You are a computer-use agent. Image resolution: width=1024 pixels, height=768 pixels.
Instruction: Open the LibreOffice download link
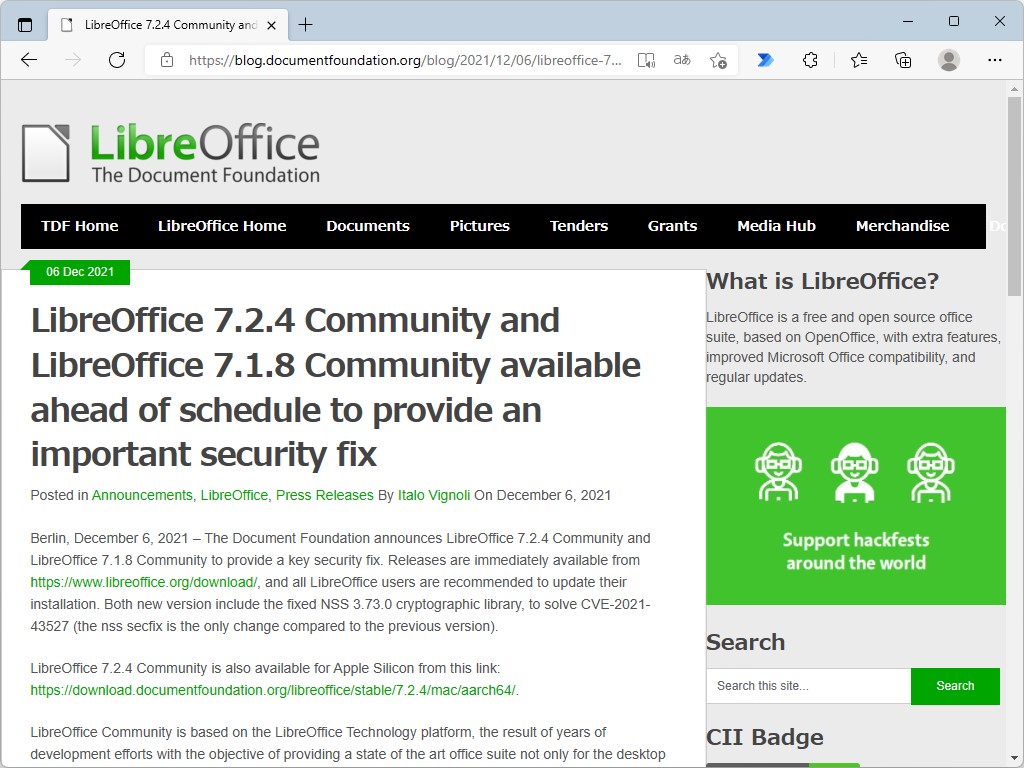click(x=143, y=582)
